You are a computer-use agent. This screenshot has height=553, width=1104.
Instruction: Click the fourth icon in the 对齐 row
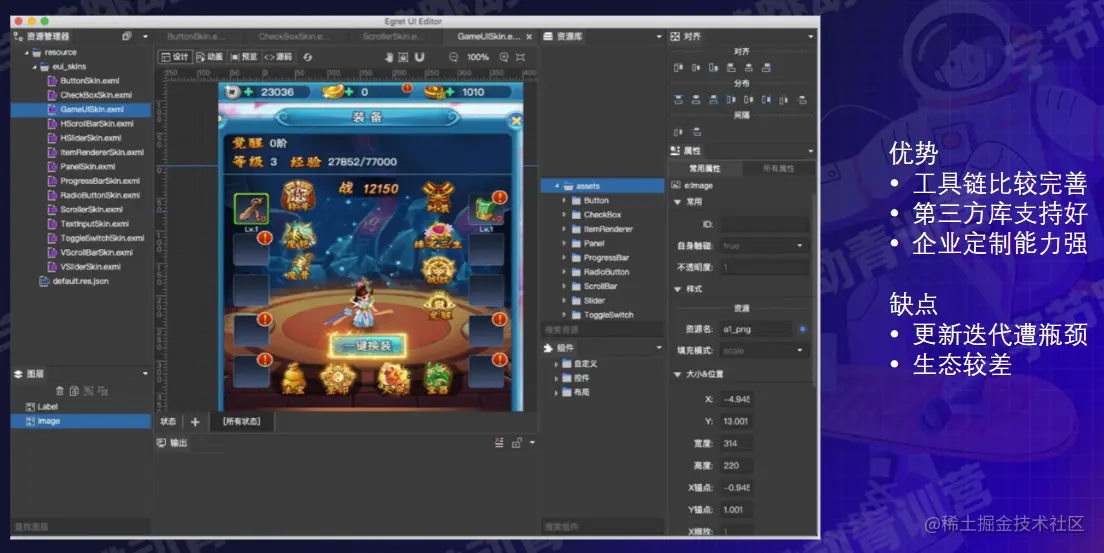731,68
